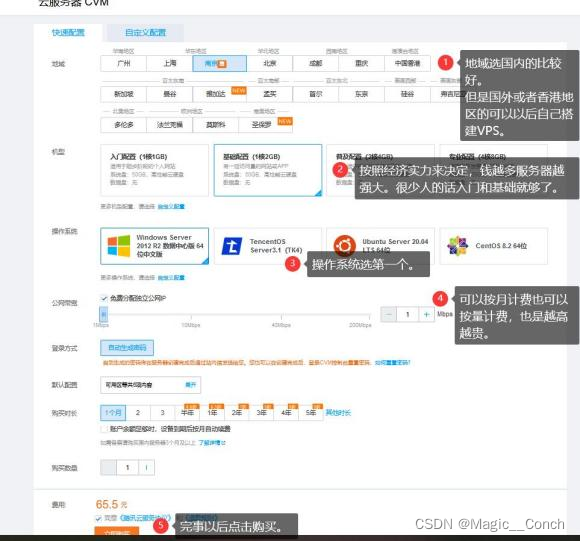The height and width of the screenshot is (541, 580).
Task: Click the Windows logo icon
Action: (118, 246)
